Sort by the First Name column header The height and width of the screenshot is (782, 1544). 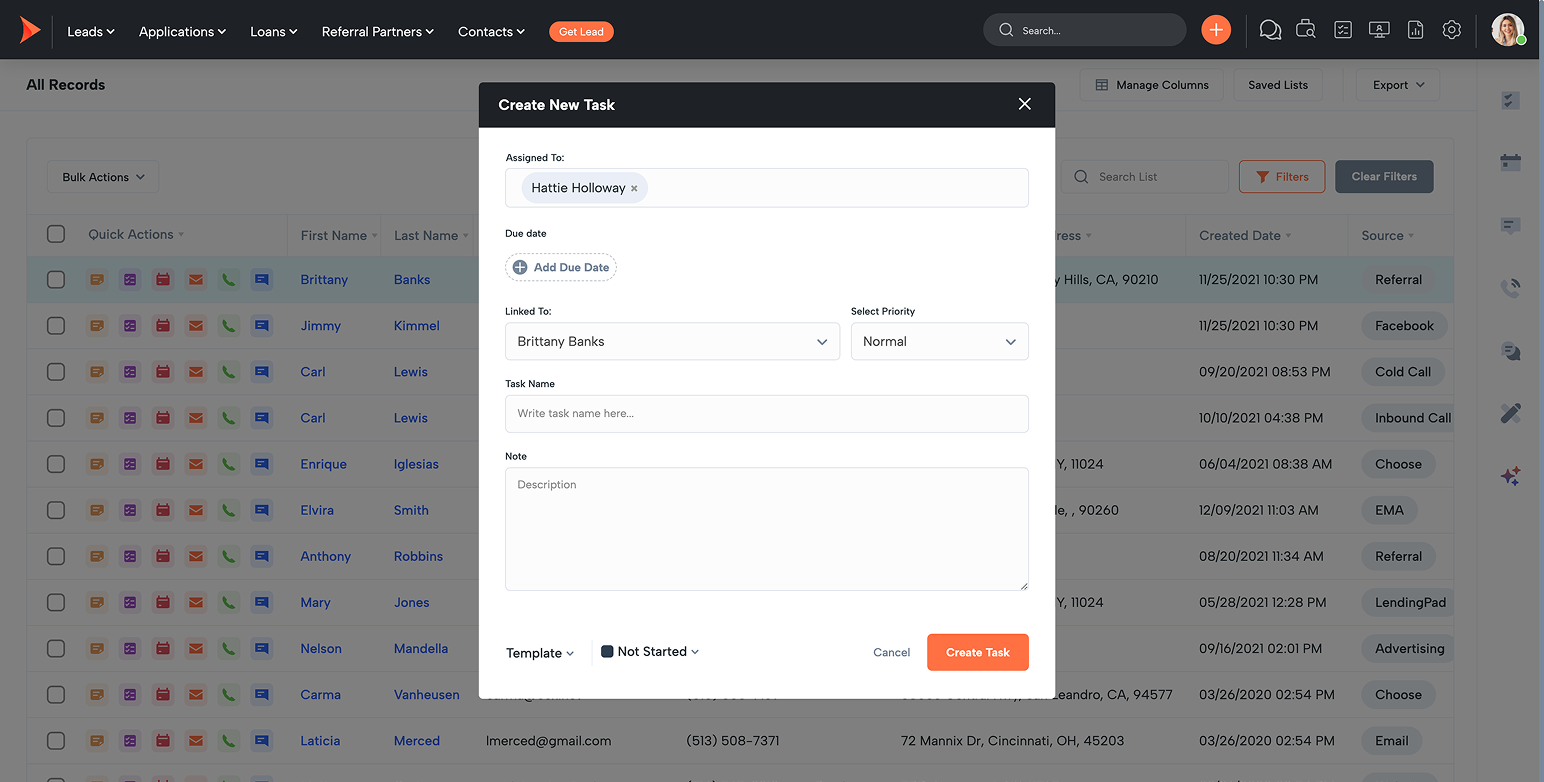pos(339,236)
